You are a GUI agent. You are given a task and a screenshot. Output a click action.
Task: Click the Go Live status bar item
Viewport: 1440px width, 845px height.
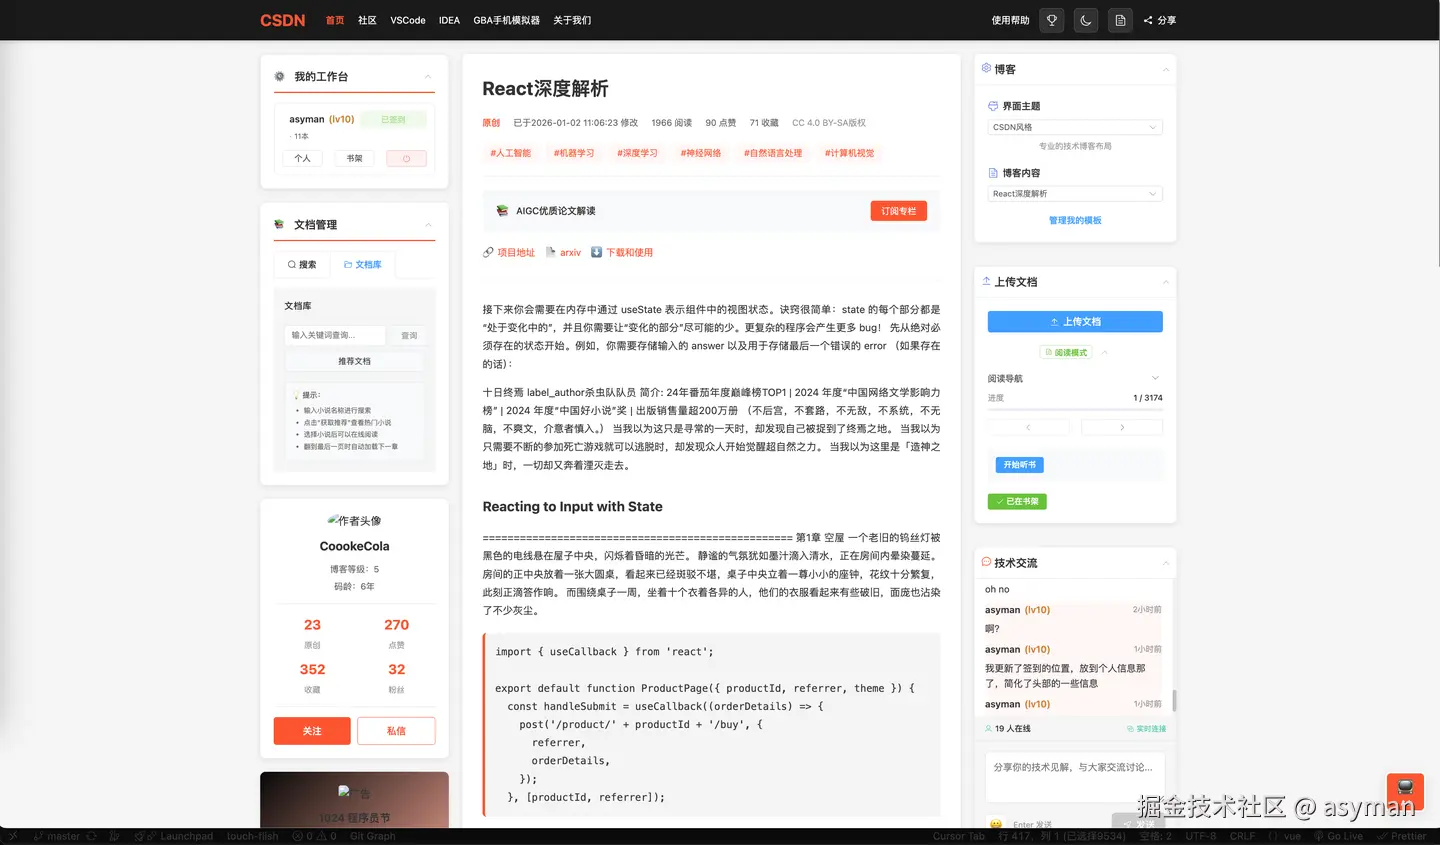click(1338, 836)
